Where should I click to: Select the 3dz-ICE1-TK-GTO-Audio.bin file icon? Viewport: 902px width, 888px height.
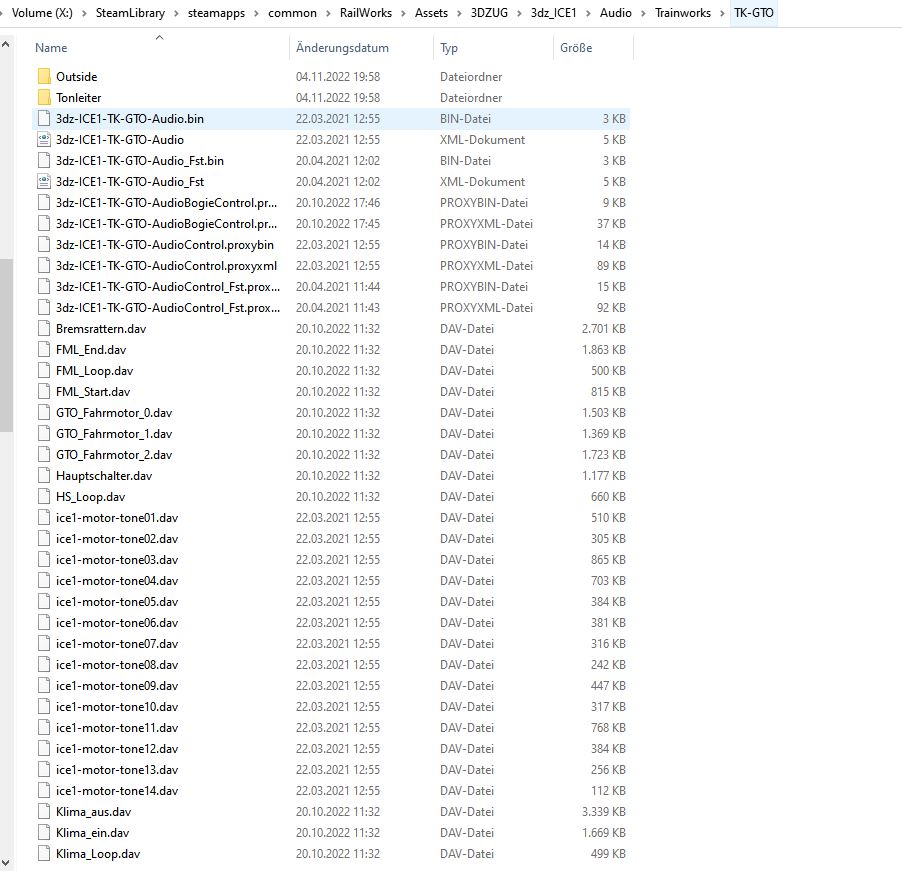click(x=44, y=118)
